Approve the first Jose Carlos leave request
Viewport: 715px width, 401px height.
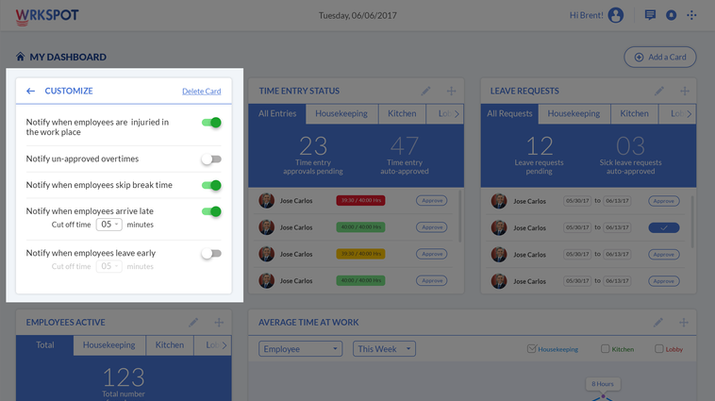(663, 201)
